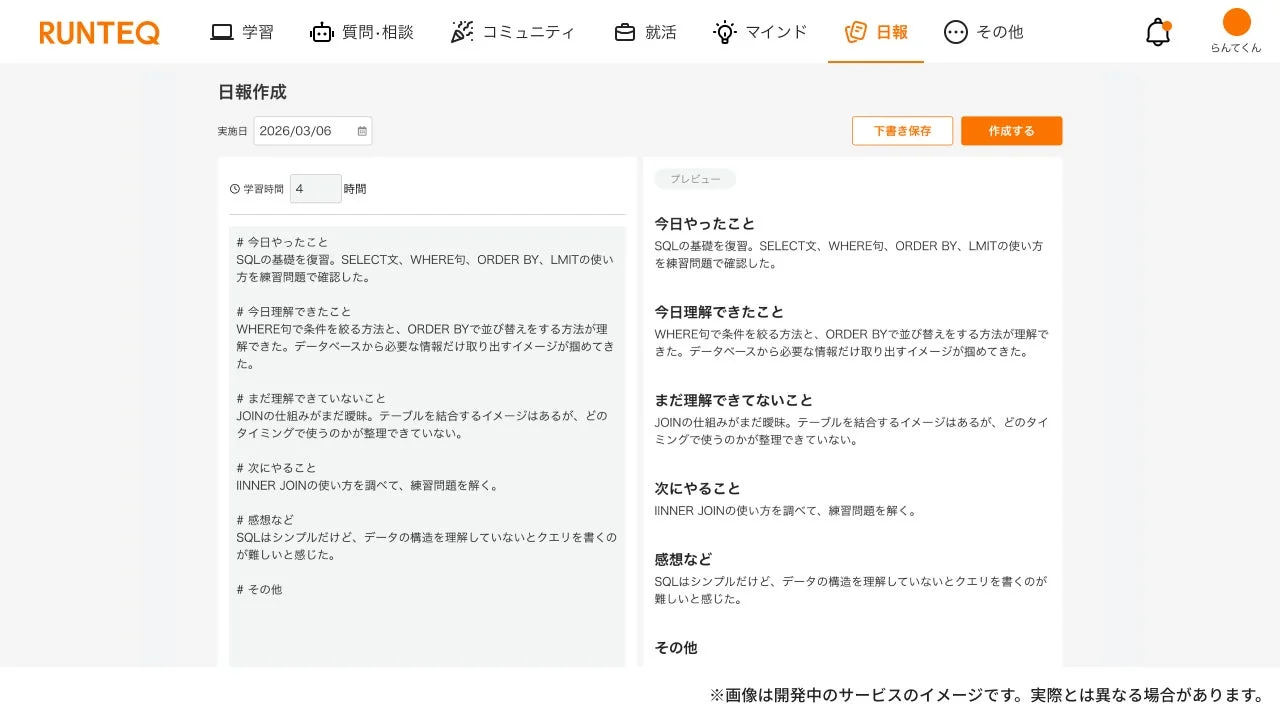This screenshot has height=720, width=1280.
Task: Select the コミュニティ icon in the top bar
Action: (461, 31)
